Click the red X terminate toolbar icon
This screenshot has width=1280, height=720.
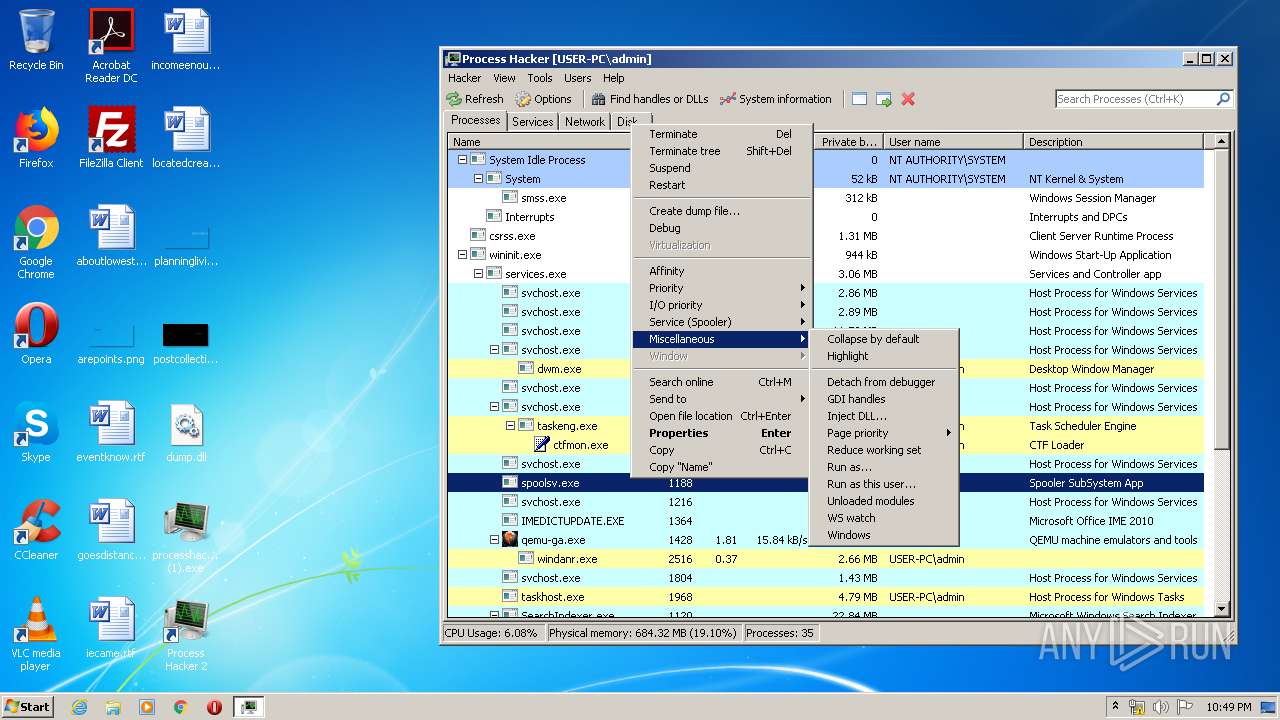908,99
